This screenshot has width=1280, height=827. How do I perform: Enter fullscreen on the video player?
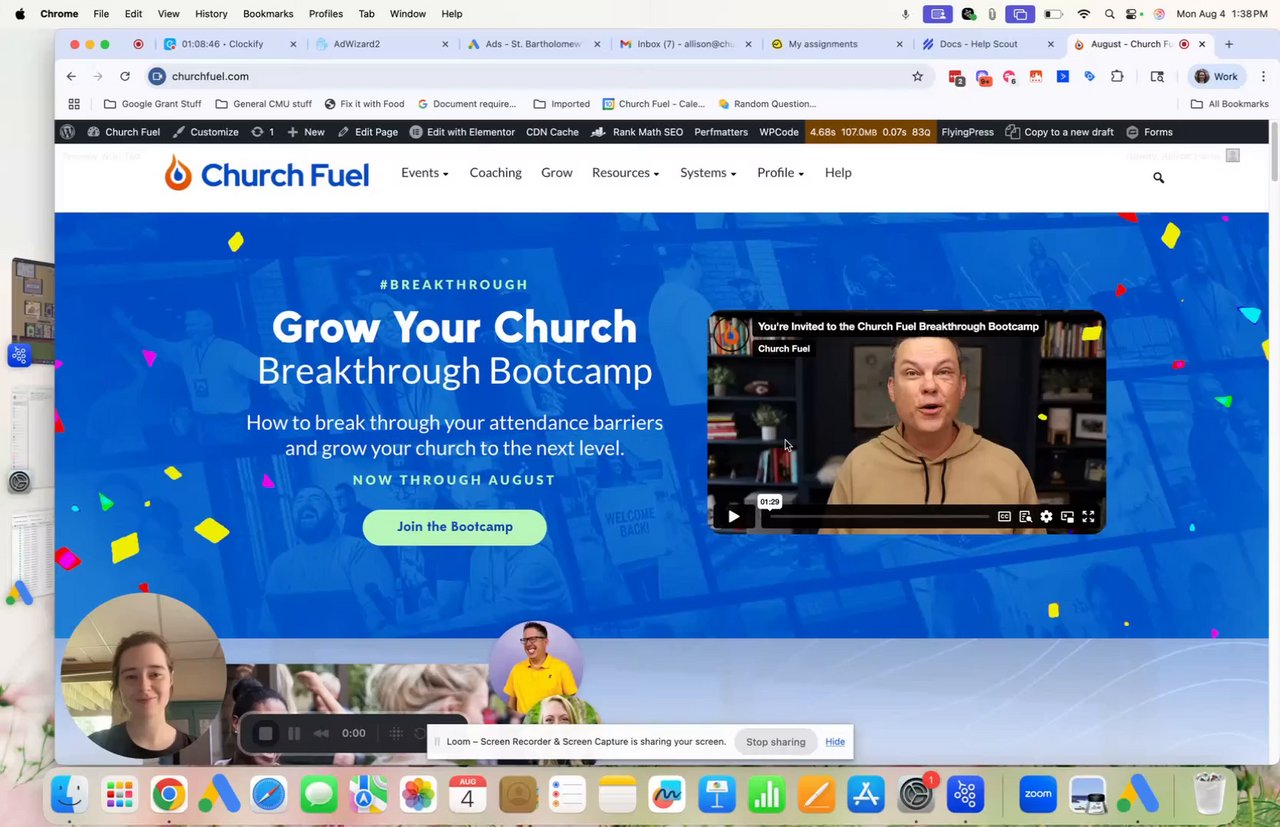point(1088,517)
